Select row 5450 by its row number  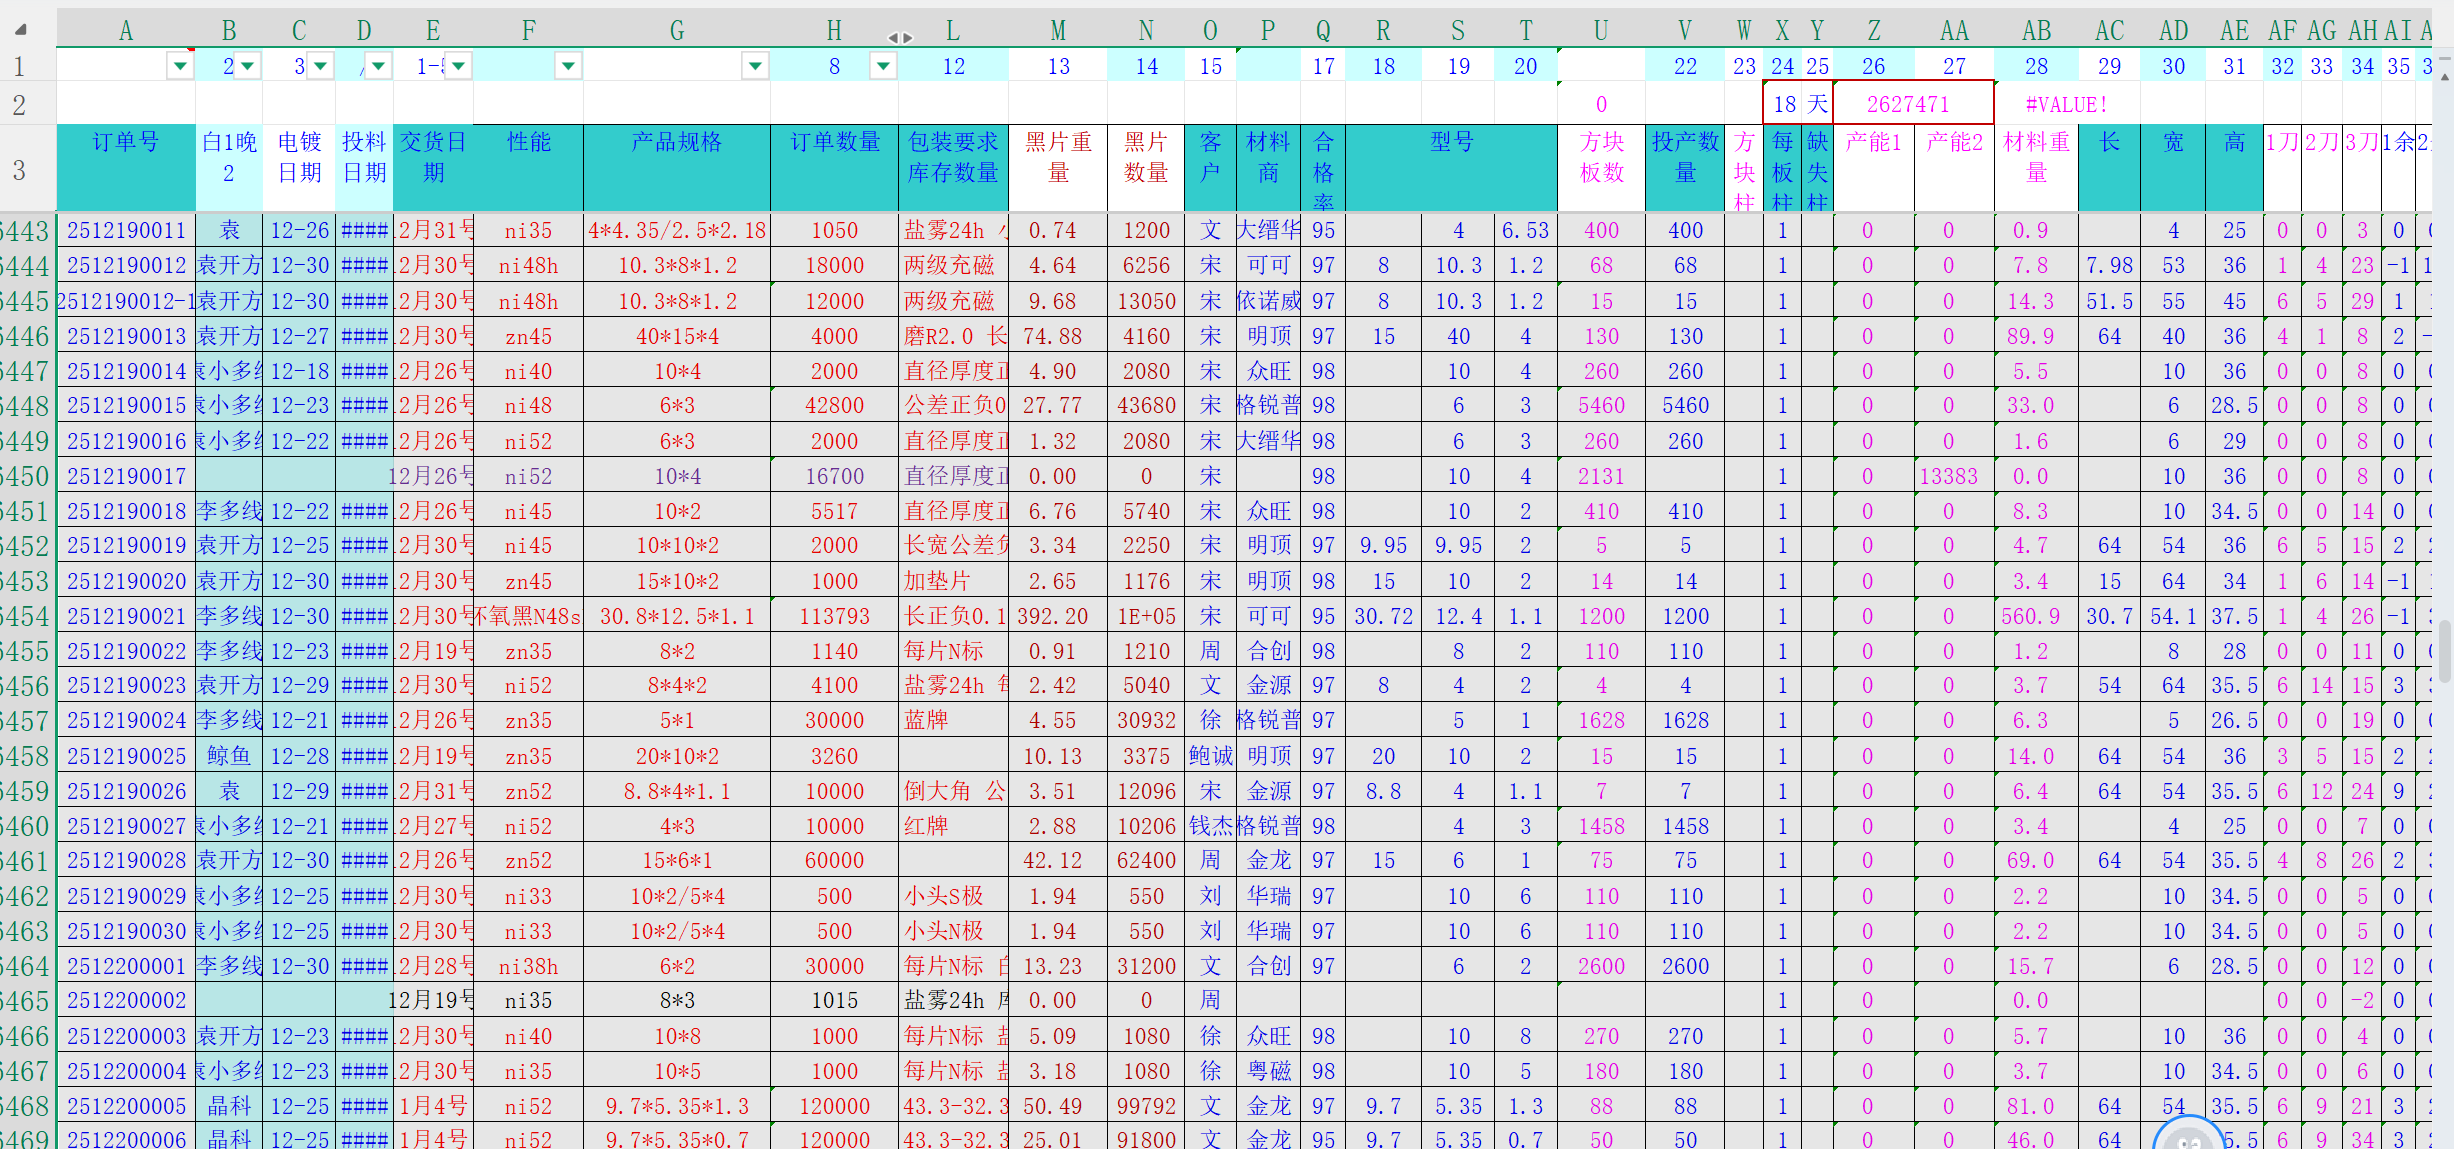click(x=26, y=476)
